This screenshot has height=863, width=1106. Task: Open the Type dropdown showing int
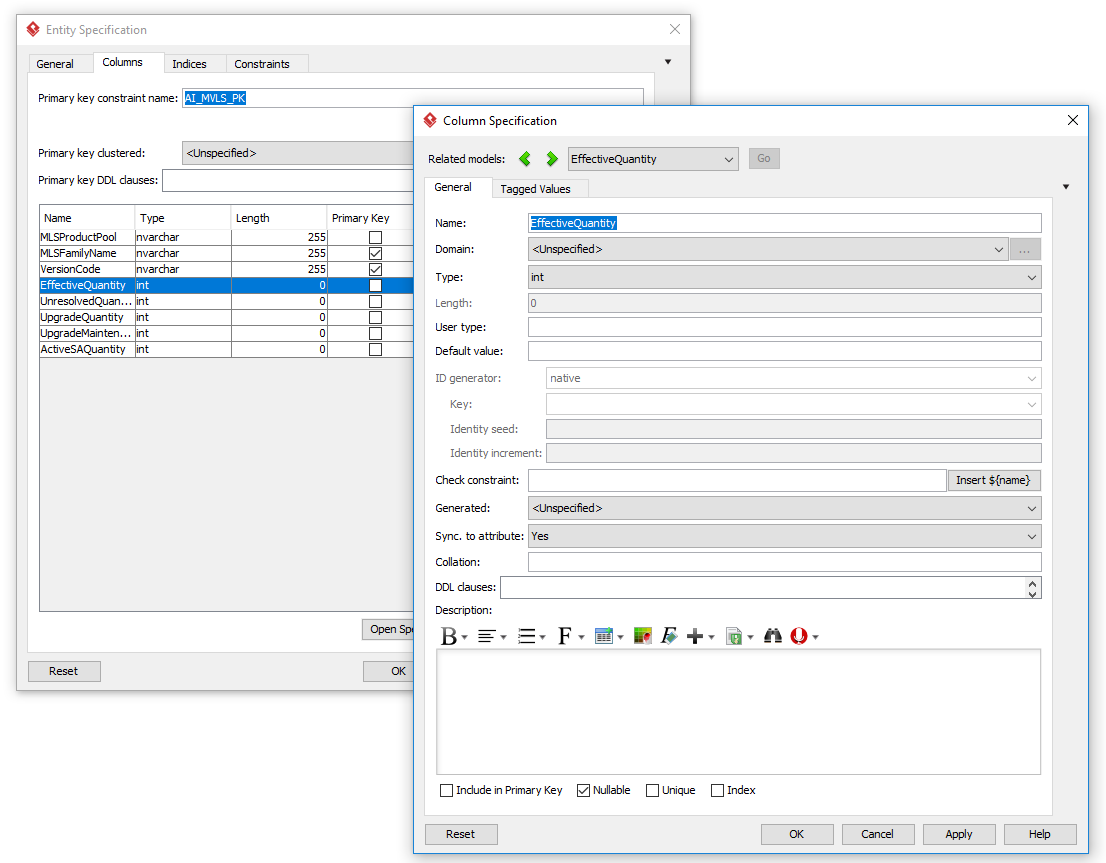[x=784, y=277]
